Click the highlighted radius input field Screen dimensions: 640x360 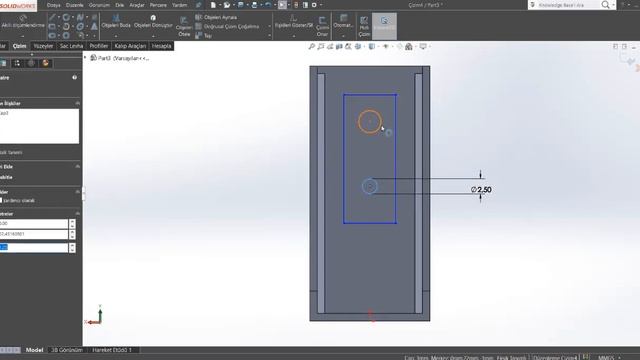click(34, 247)
